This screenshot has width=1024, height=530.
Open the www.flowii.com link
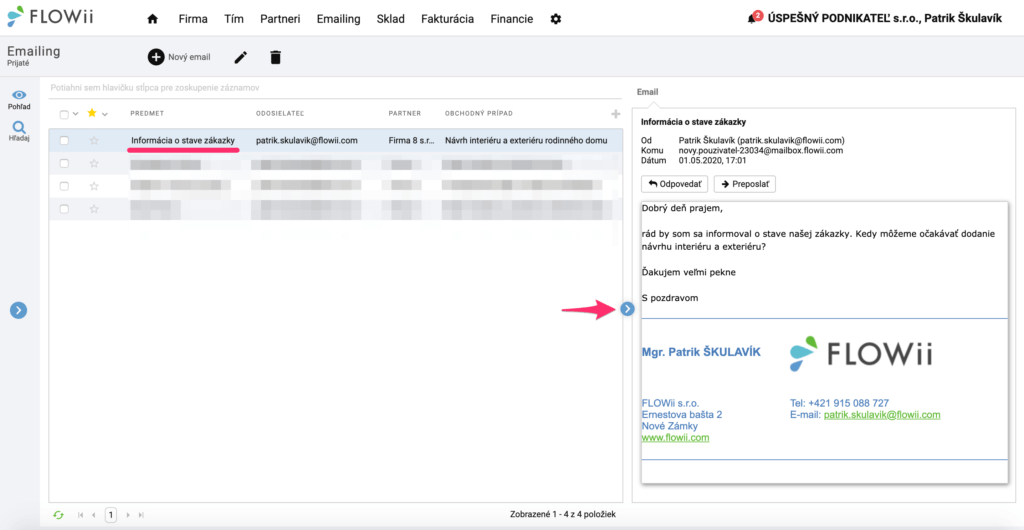click(x=675, y=437)
